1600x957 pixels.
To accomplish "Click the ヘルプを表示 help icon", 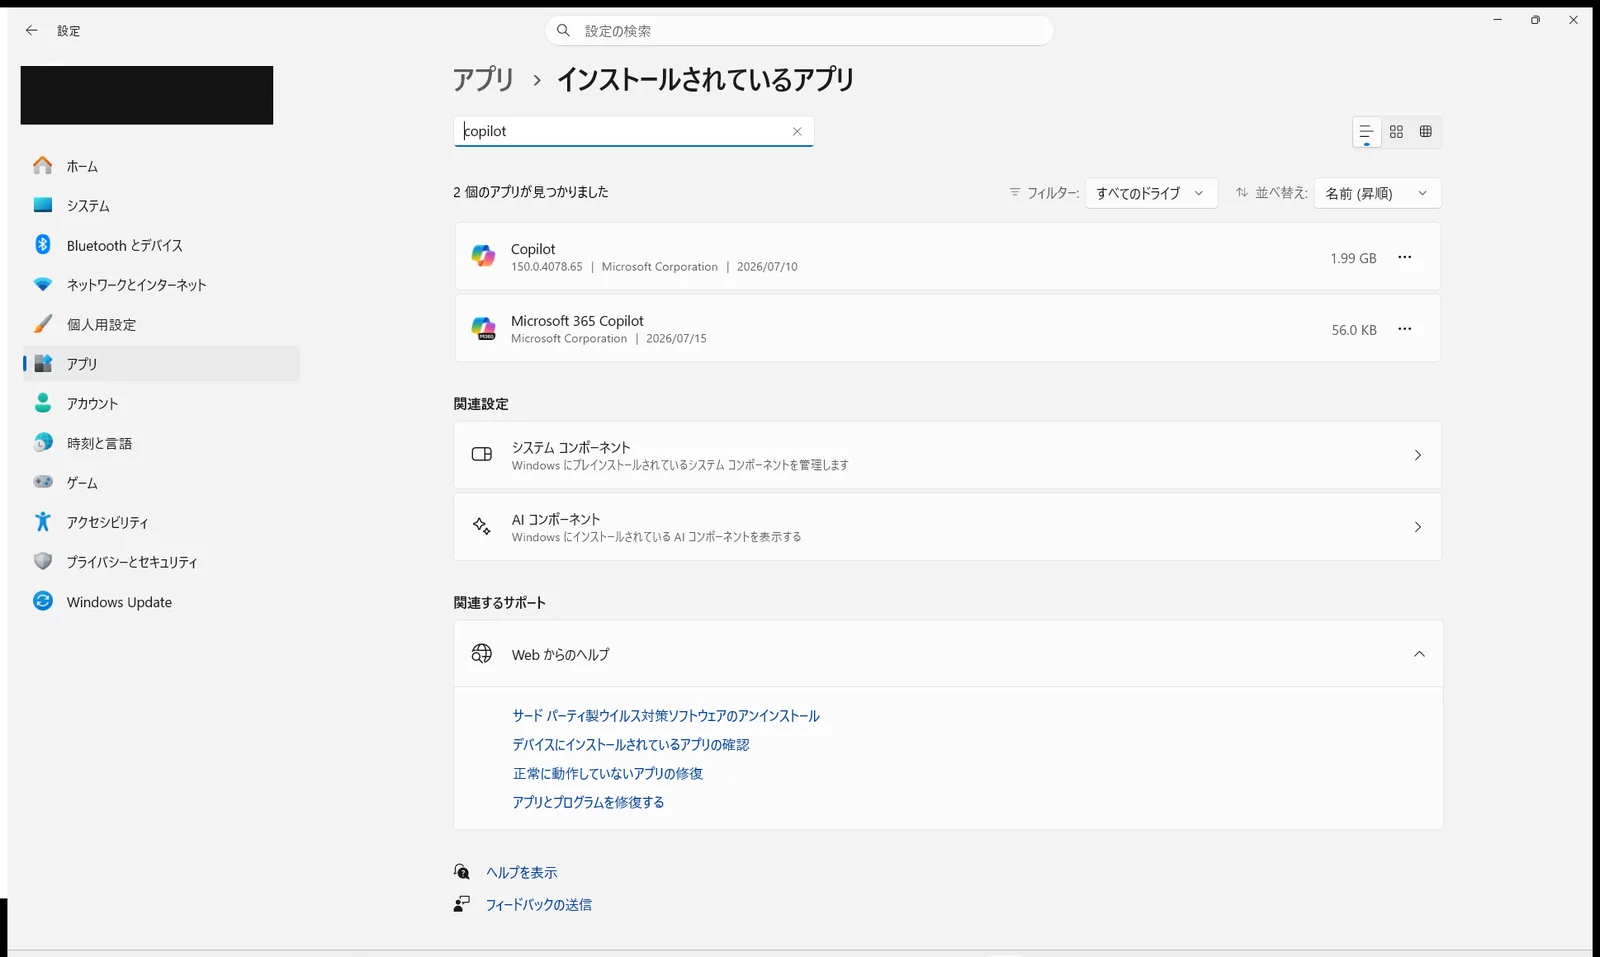I will coord(461,872).
